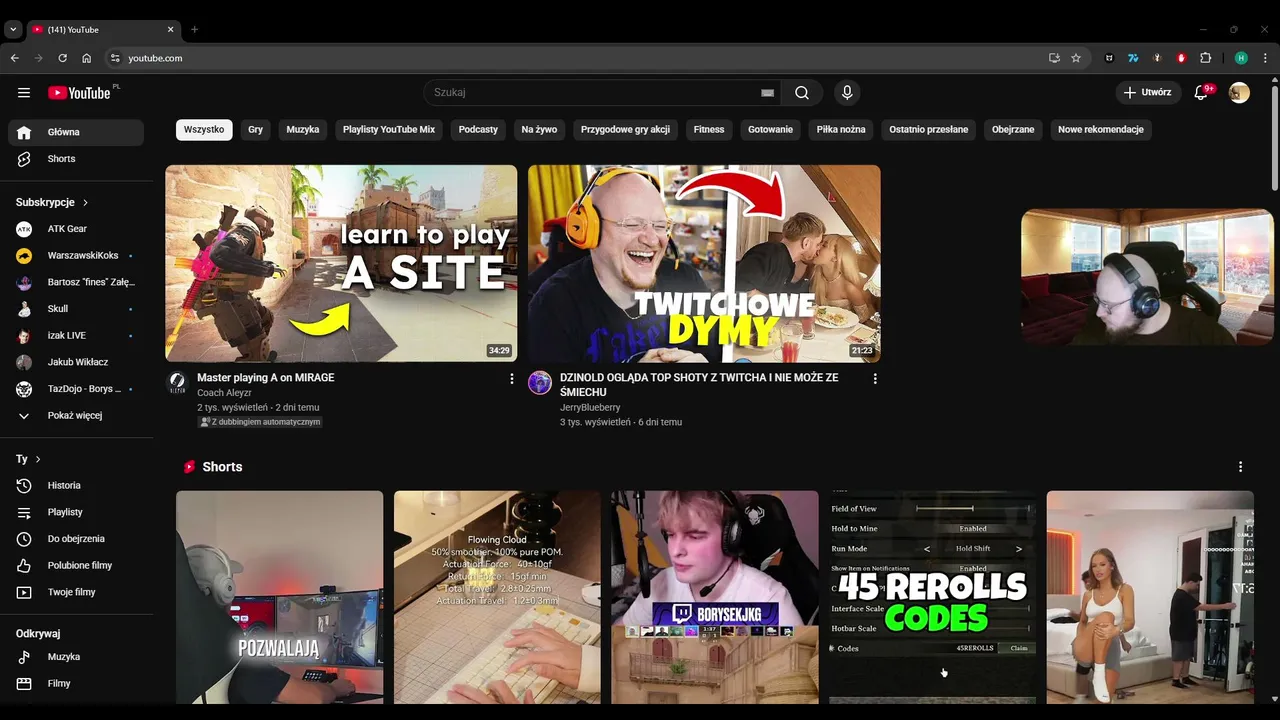Open the on-screen keyboard icon in search box

pos(768,93)
